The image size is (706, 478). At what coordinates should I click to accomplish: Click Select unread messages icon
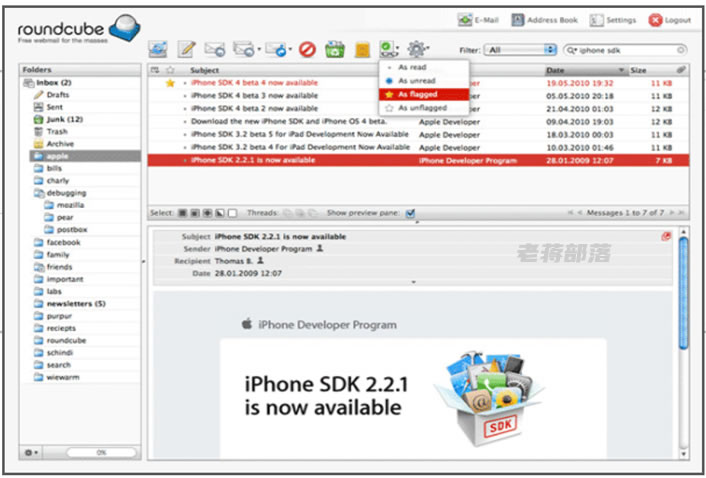[207, 213]
